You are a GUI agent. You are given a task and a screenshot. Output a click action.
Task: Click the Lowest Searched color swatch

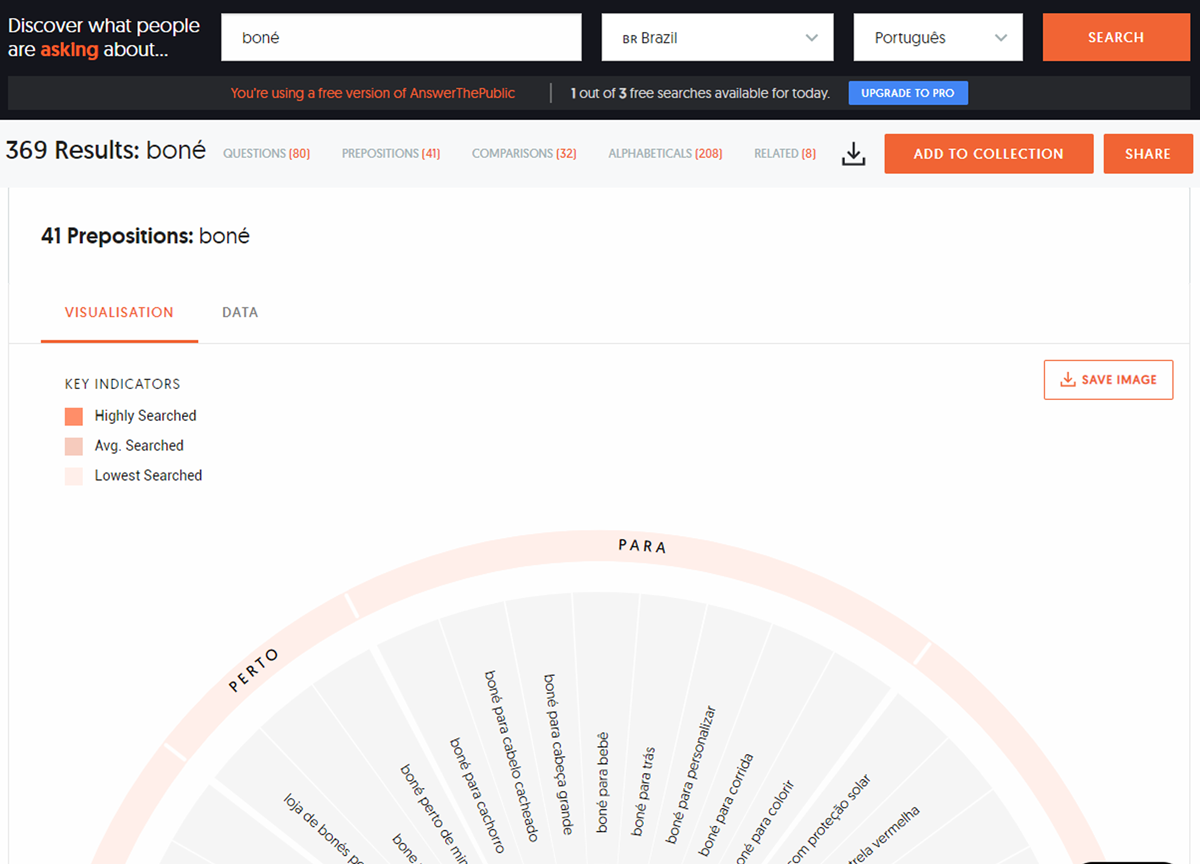click(x=74, y=477)
